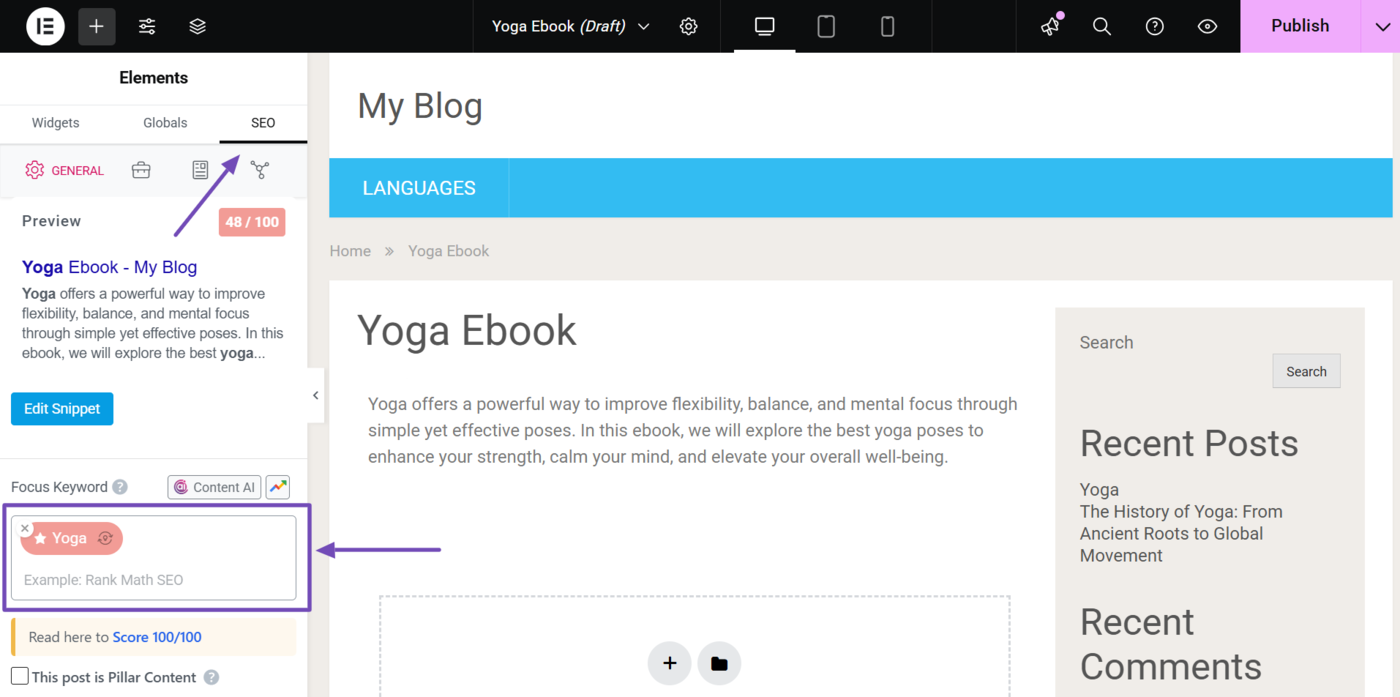
Task: Open Rank Math Schema tab icon
Action: tap(200, 170)
